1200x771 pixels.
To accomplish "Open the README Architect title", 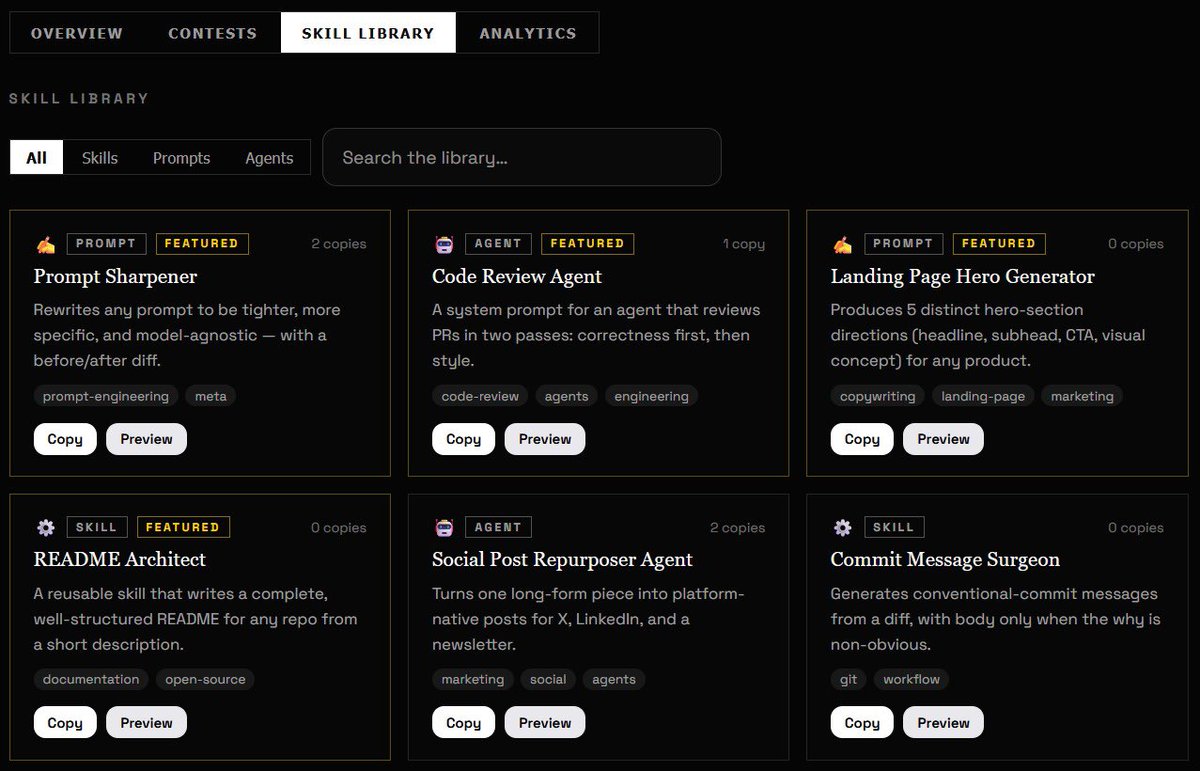I will click(120, 559).
